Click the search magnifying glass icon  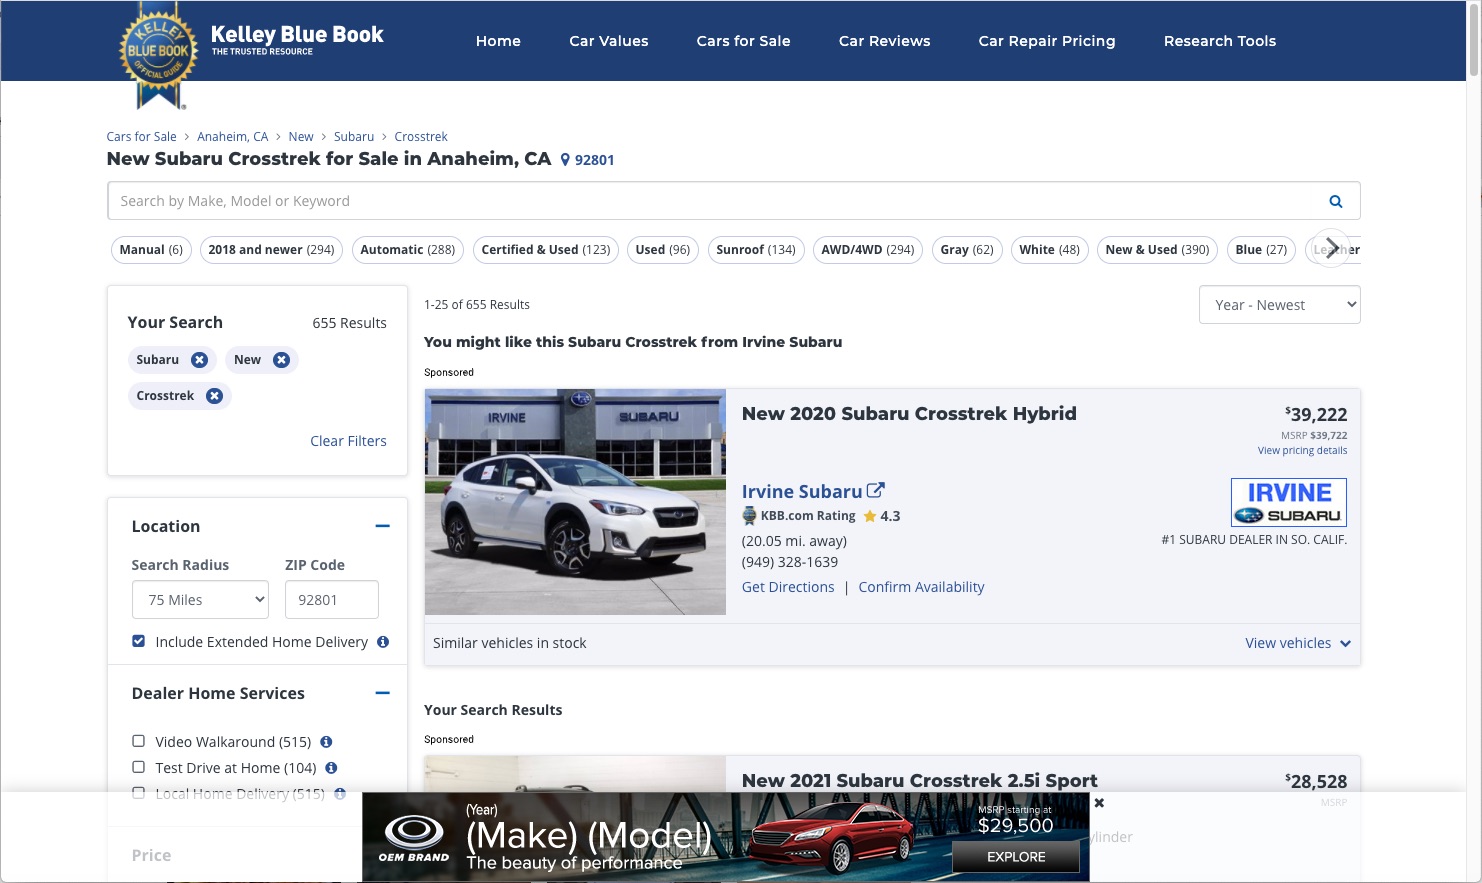click(1335, 201)
